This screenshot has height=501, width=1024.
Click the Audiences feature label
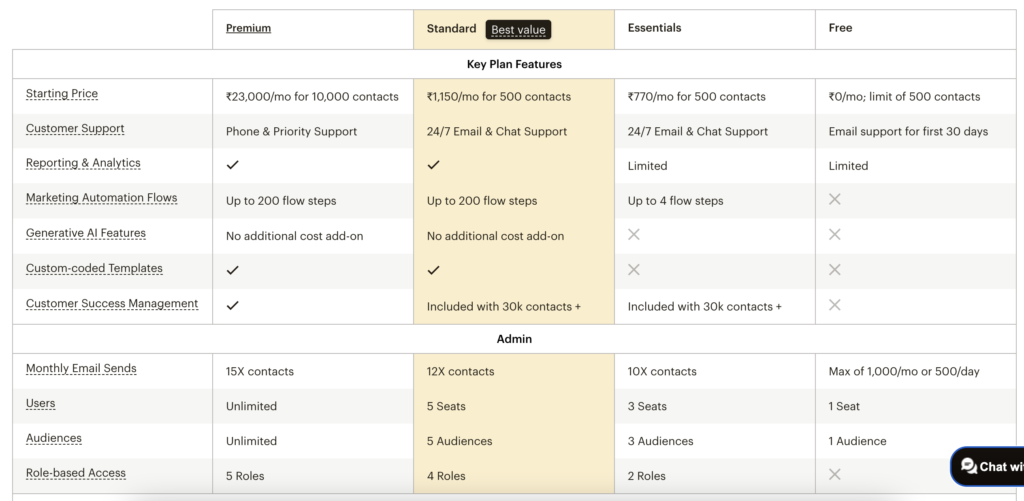[x=54, y=439]
